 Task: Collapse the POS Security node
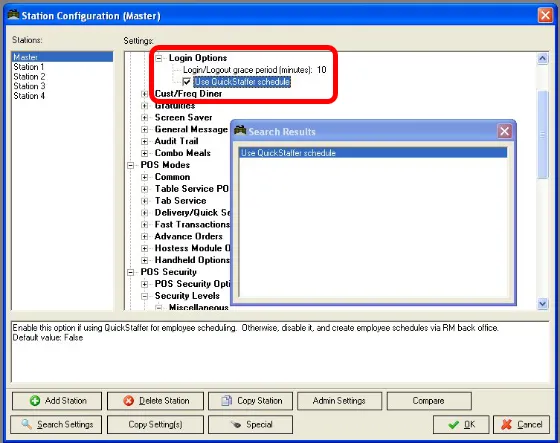pyautogui.click(x=131, y=273)
